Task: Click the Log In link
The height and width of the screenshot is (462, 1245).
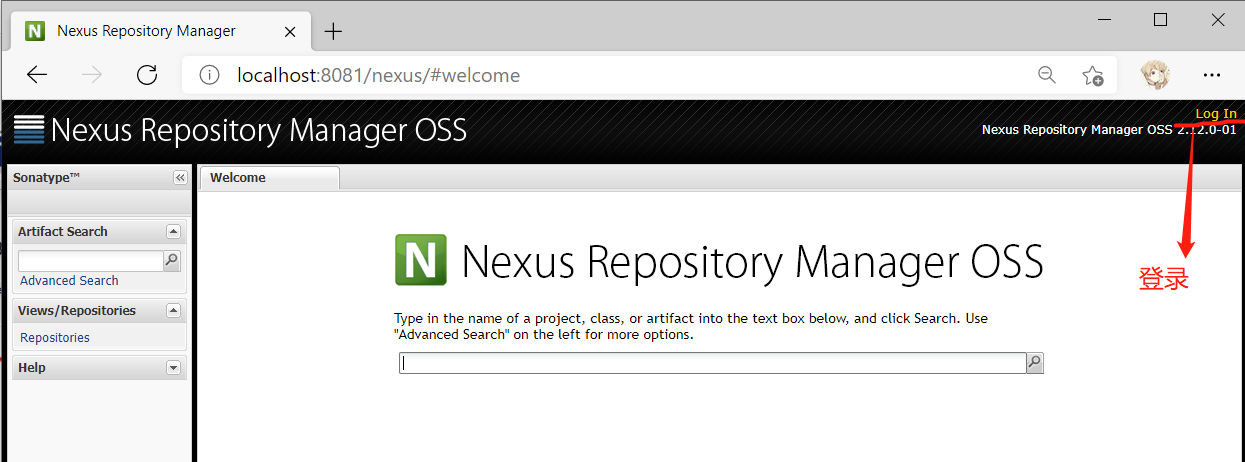Action: click(1216, 114)
